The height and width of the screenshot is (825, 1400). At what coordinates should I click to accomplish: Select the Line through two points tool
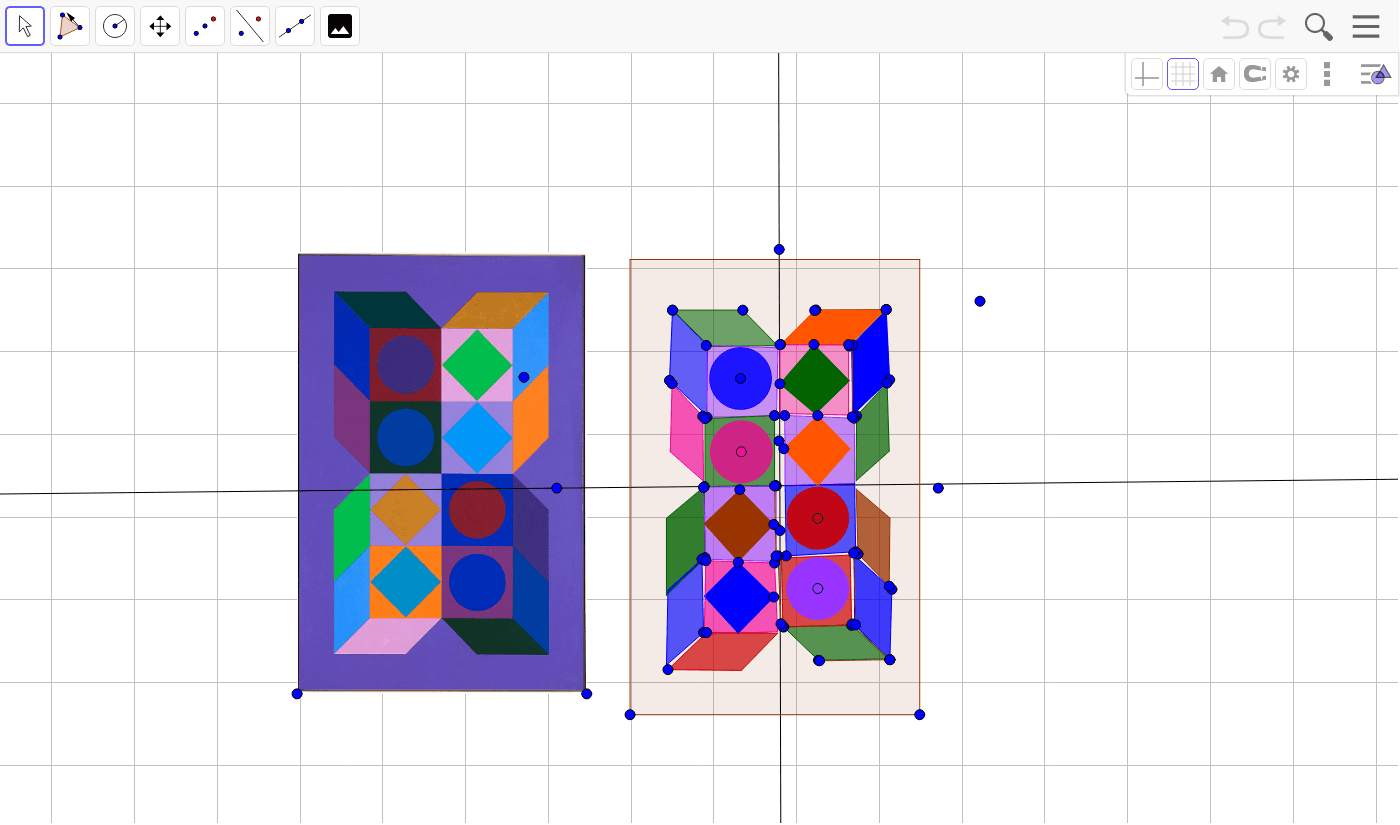[295, 26]
